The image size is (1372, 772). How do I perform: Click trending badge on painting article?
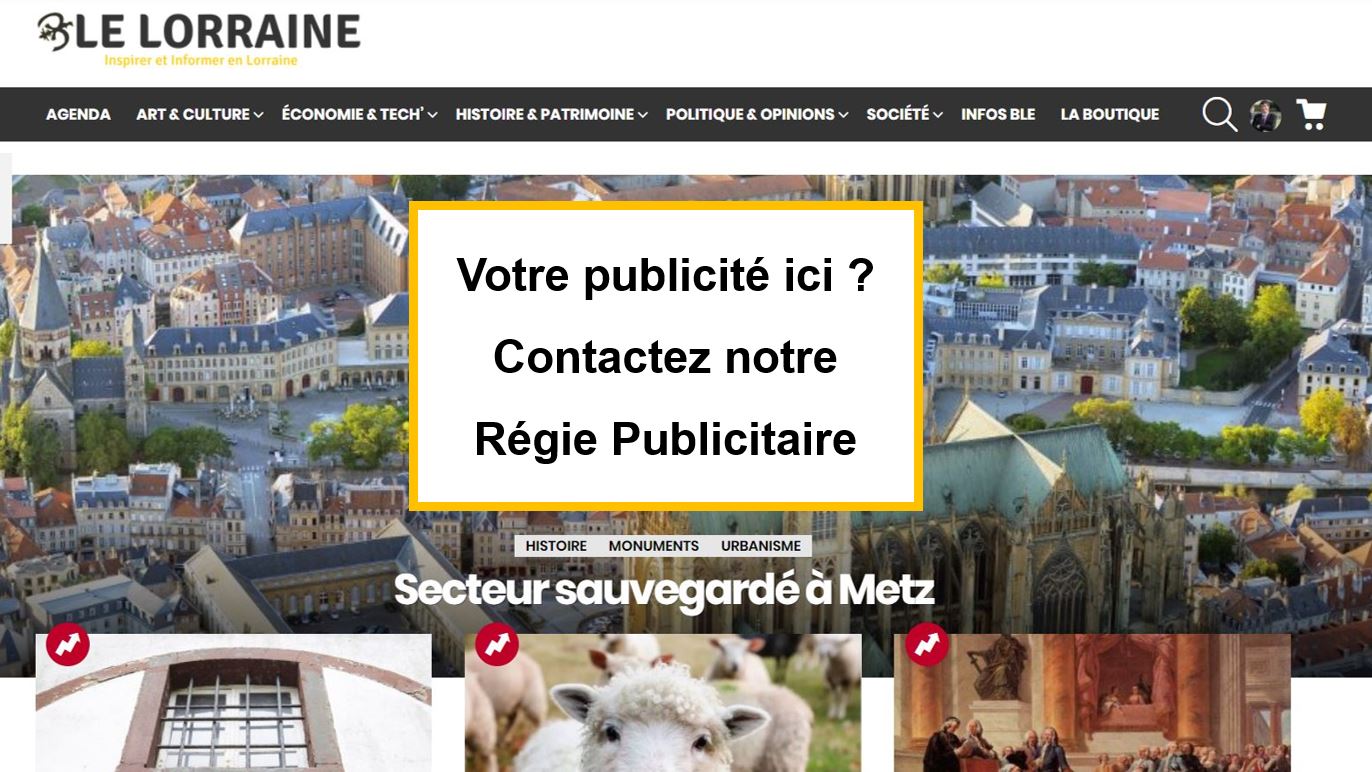927,644
